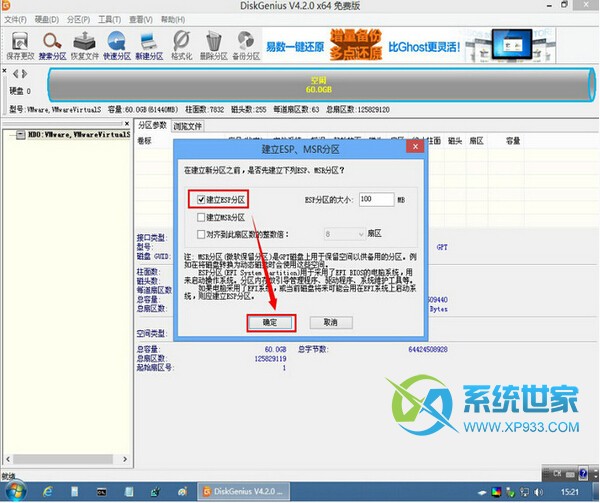Open the sector count dropdown showing 8

[344, 234]
